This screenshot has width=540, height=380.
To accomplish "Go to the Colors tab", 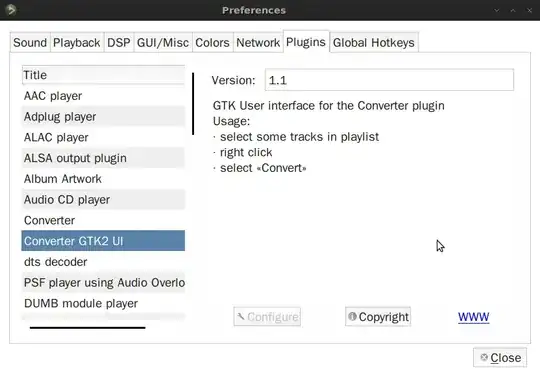I will click(x=212, y=43).
